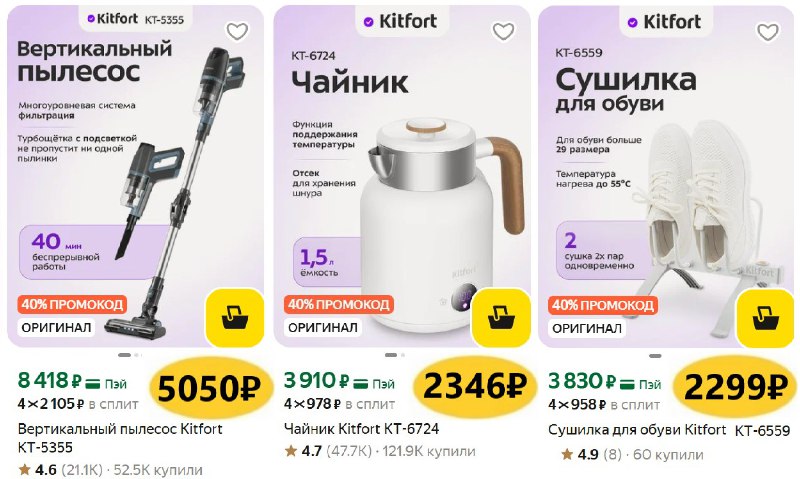800x479 pixels.
Task: Open Вертикальный пылесос Kitfort KT-5355 product title
Action: (x=120, y=438)
